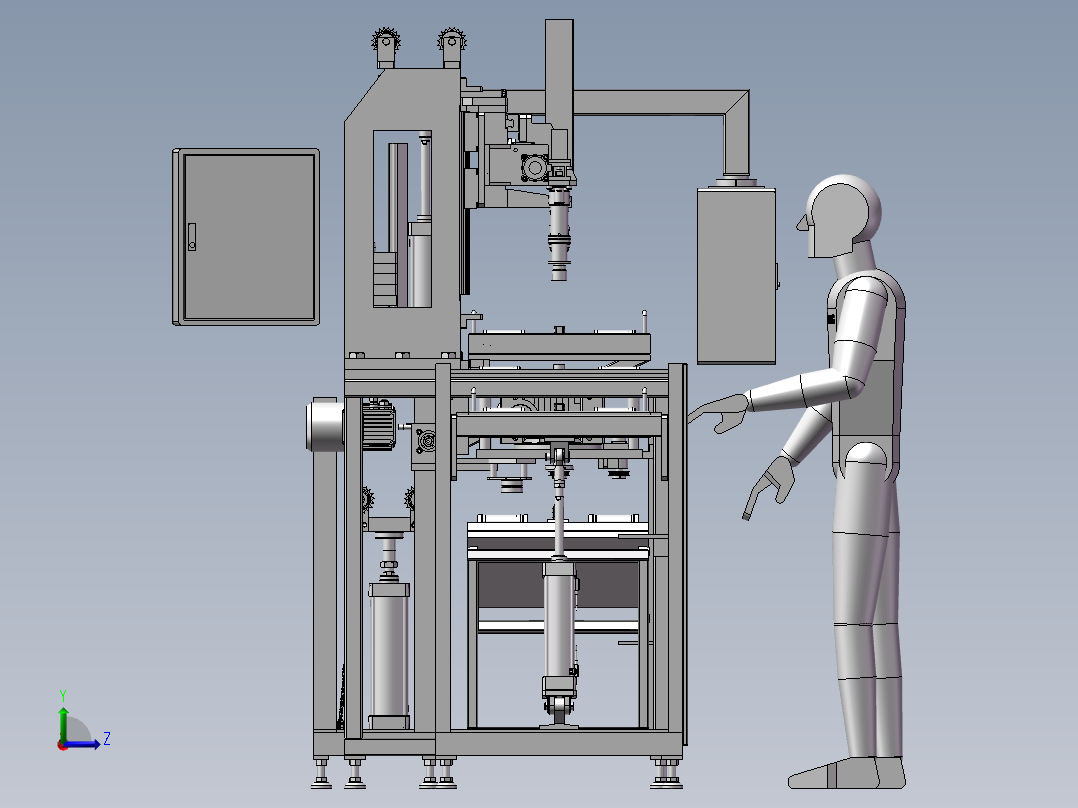Click the green Y axis of the triad

[63, 722]
